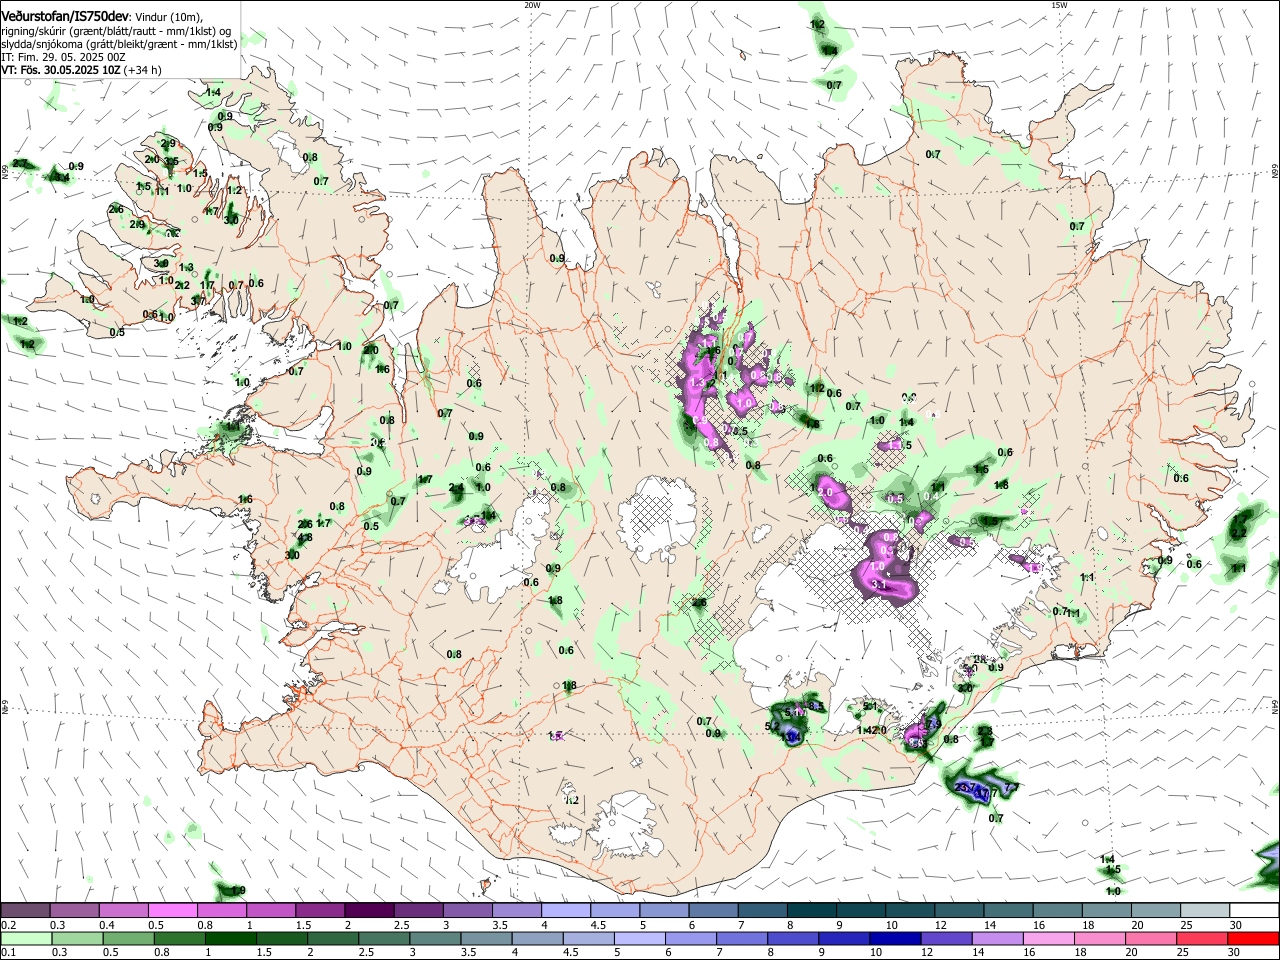Viewport: 1280px width, 960px height.
Task: Select deep blue lower legend swatch between 10 and 12
Action: [893, 938]
